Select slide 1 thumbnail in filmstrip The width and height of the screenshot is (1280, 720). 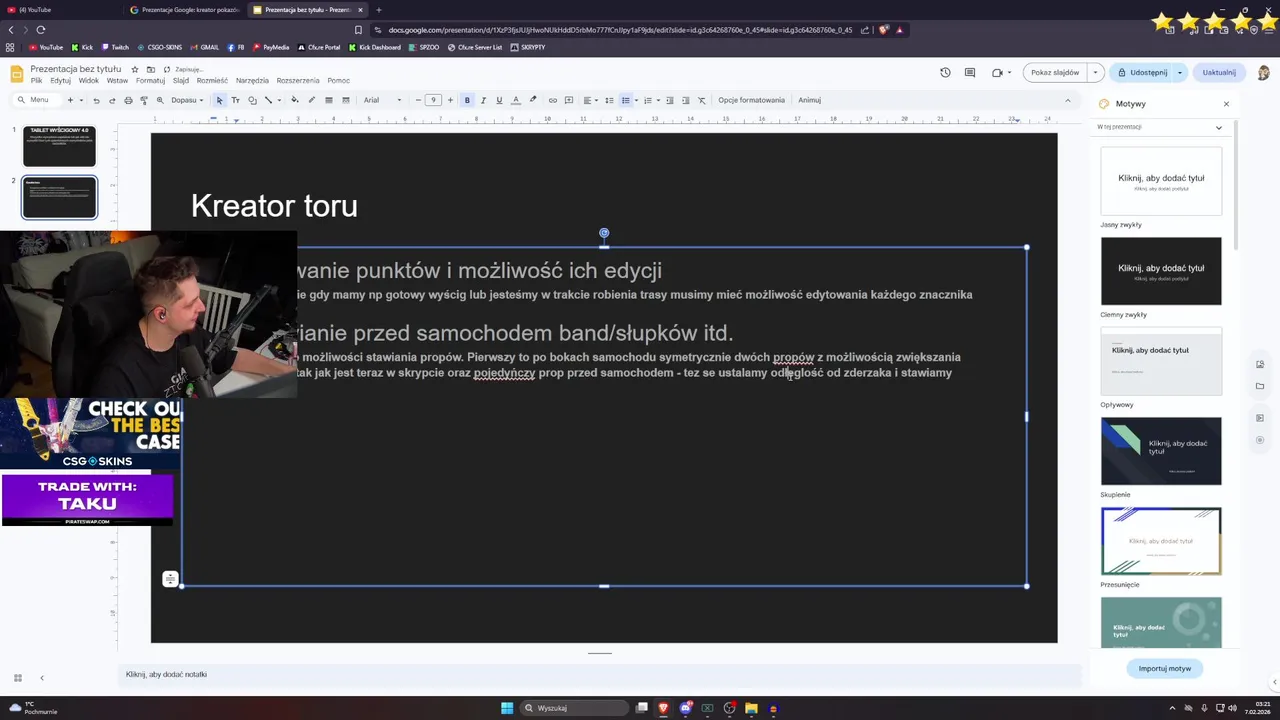pyautogui.click(x=59, y=147)
